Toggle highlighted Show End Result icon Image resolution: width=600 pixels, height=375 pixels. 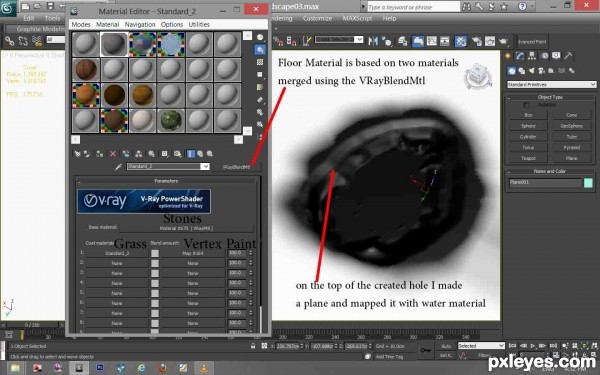[191, 154]
